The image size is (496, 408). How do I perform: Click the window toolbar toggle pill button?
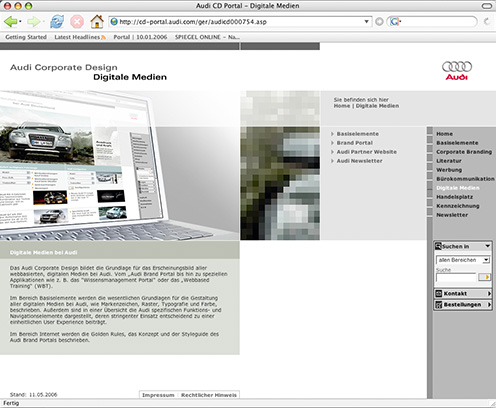[x=487, y=6]
